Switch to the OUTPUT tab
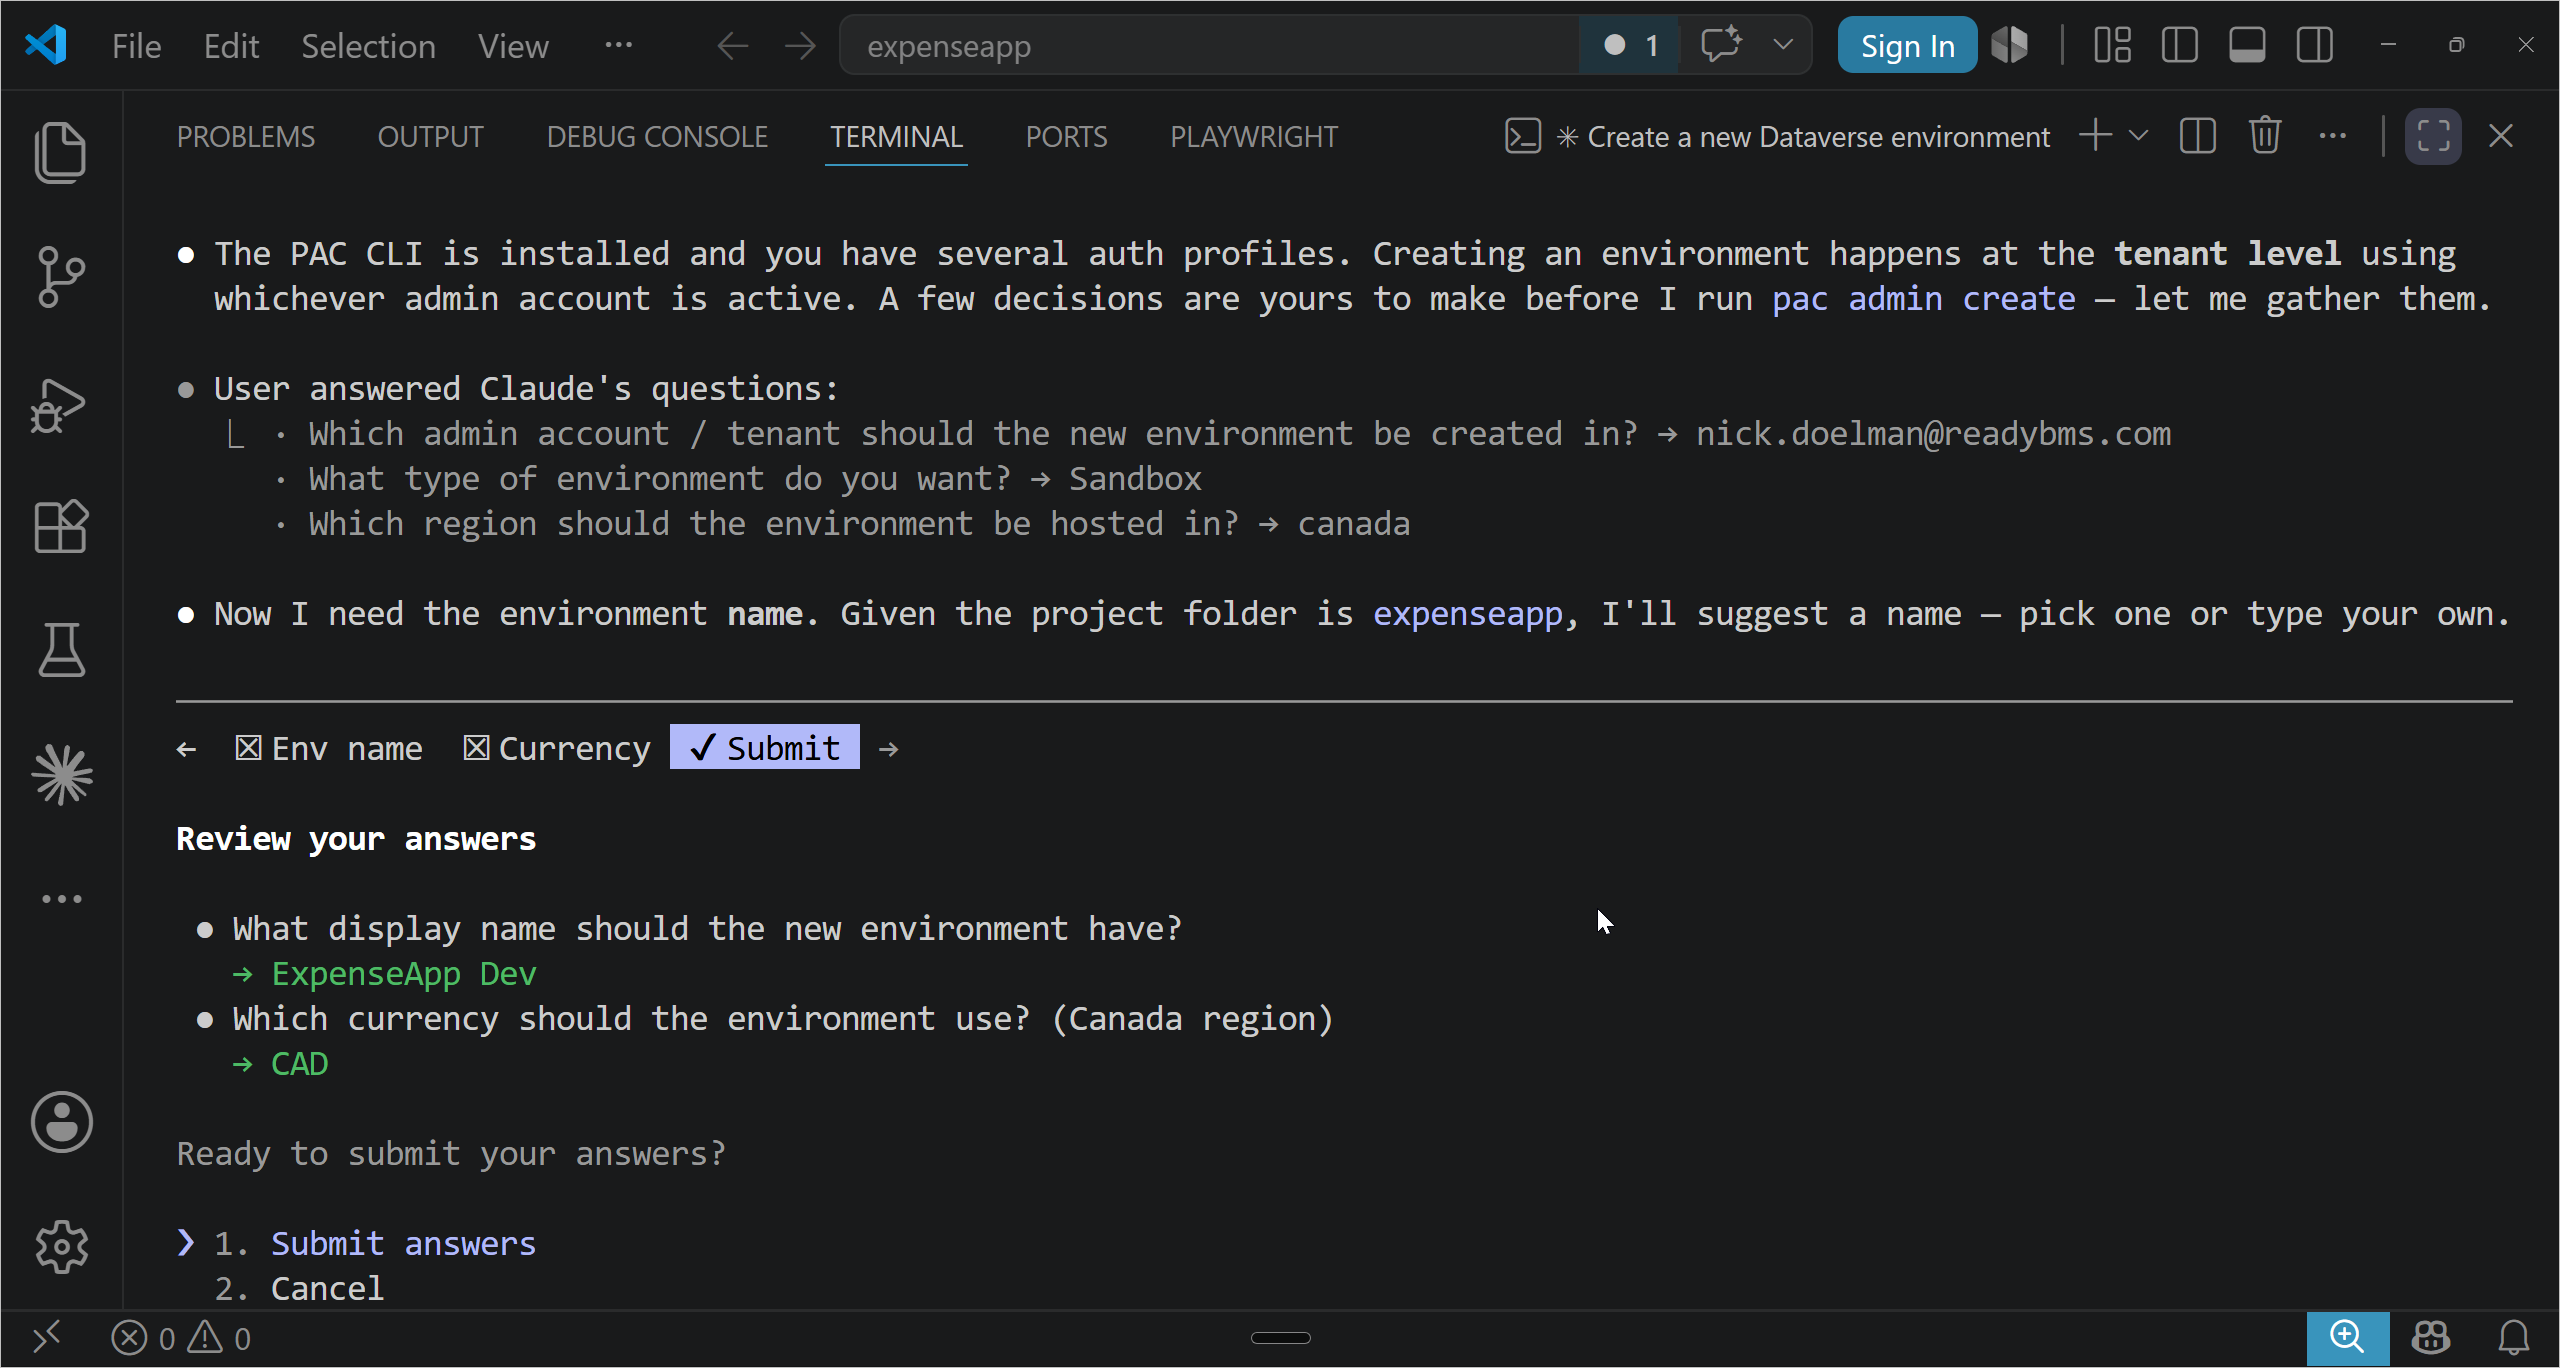 coord(430,137)
